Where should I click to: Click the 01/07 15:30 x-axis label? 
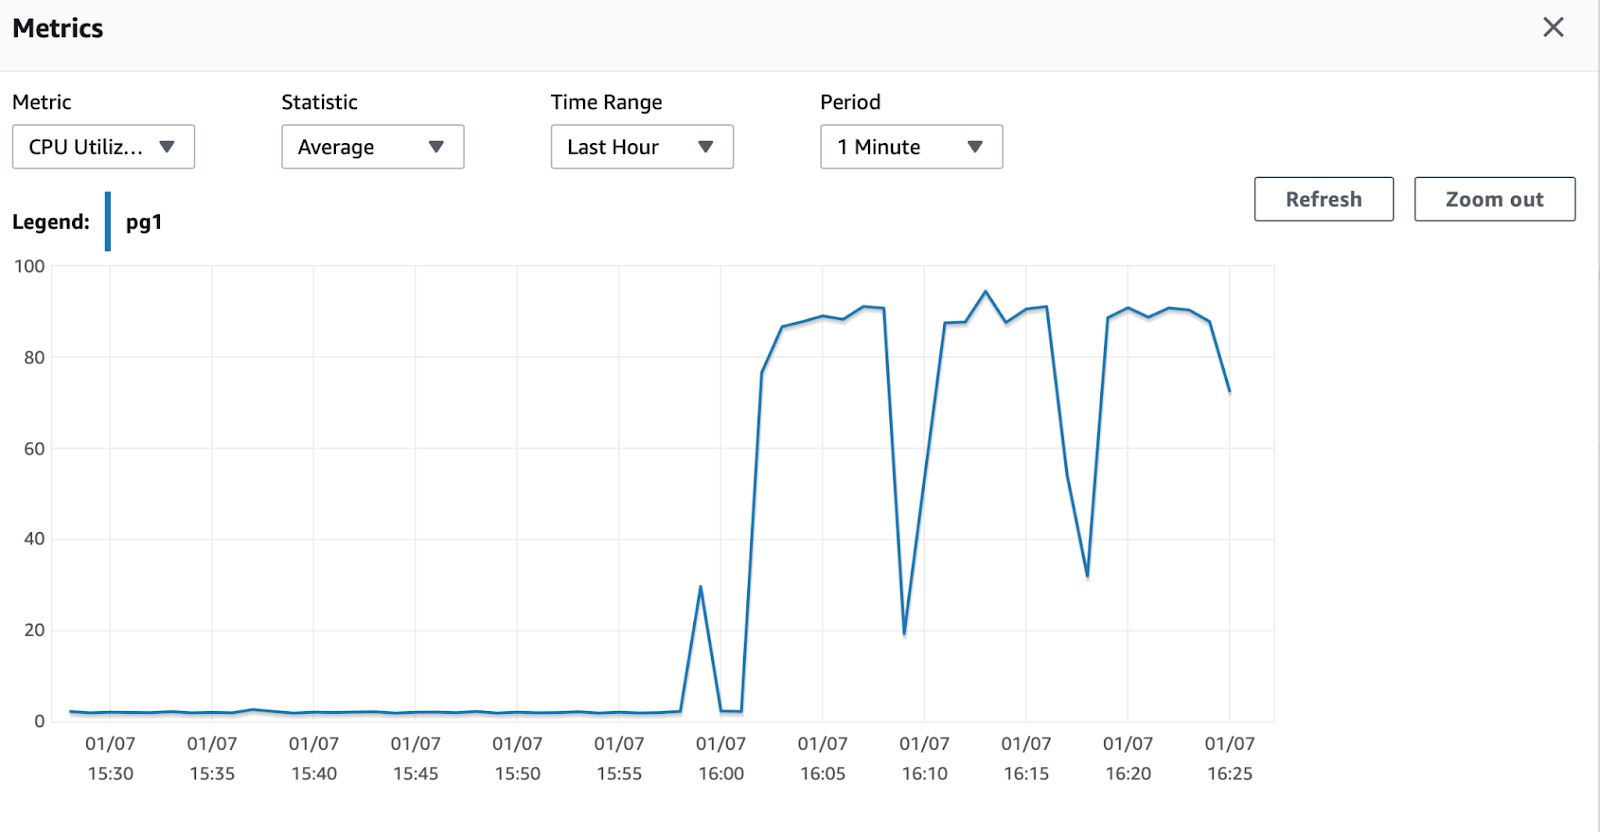point(110,758)
